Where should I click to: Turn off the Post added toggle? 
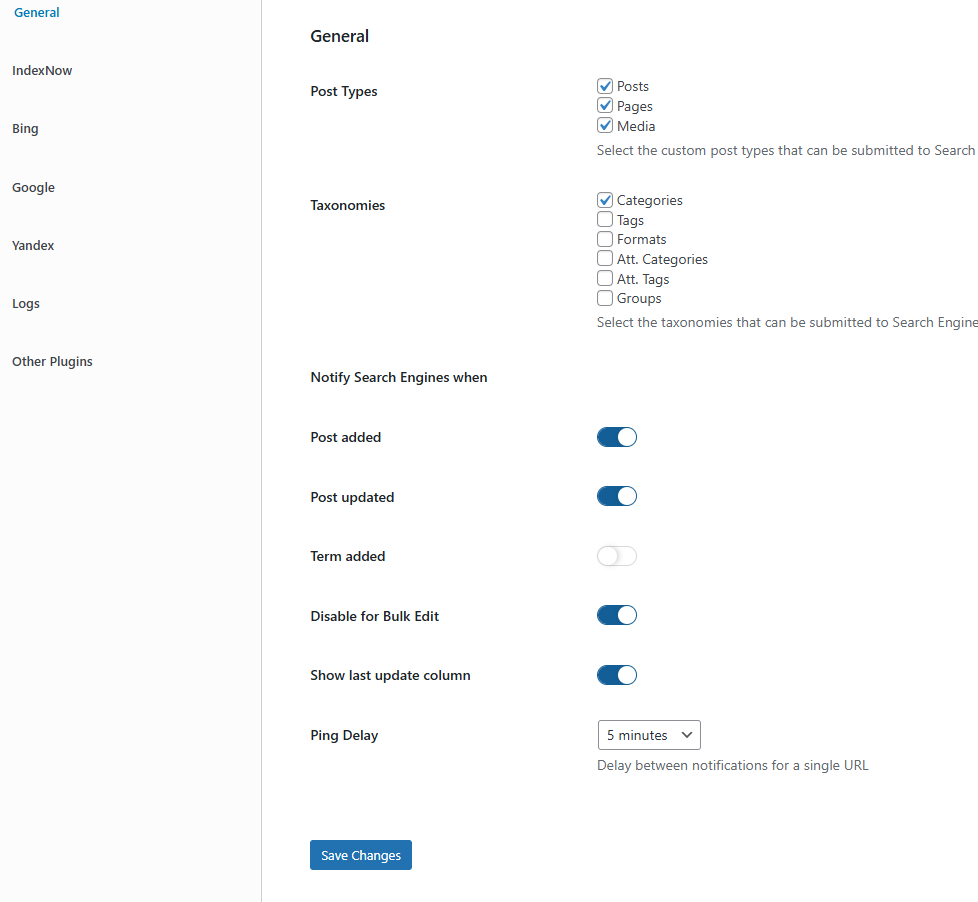click(x=617, y=437)
